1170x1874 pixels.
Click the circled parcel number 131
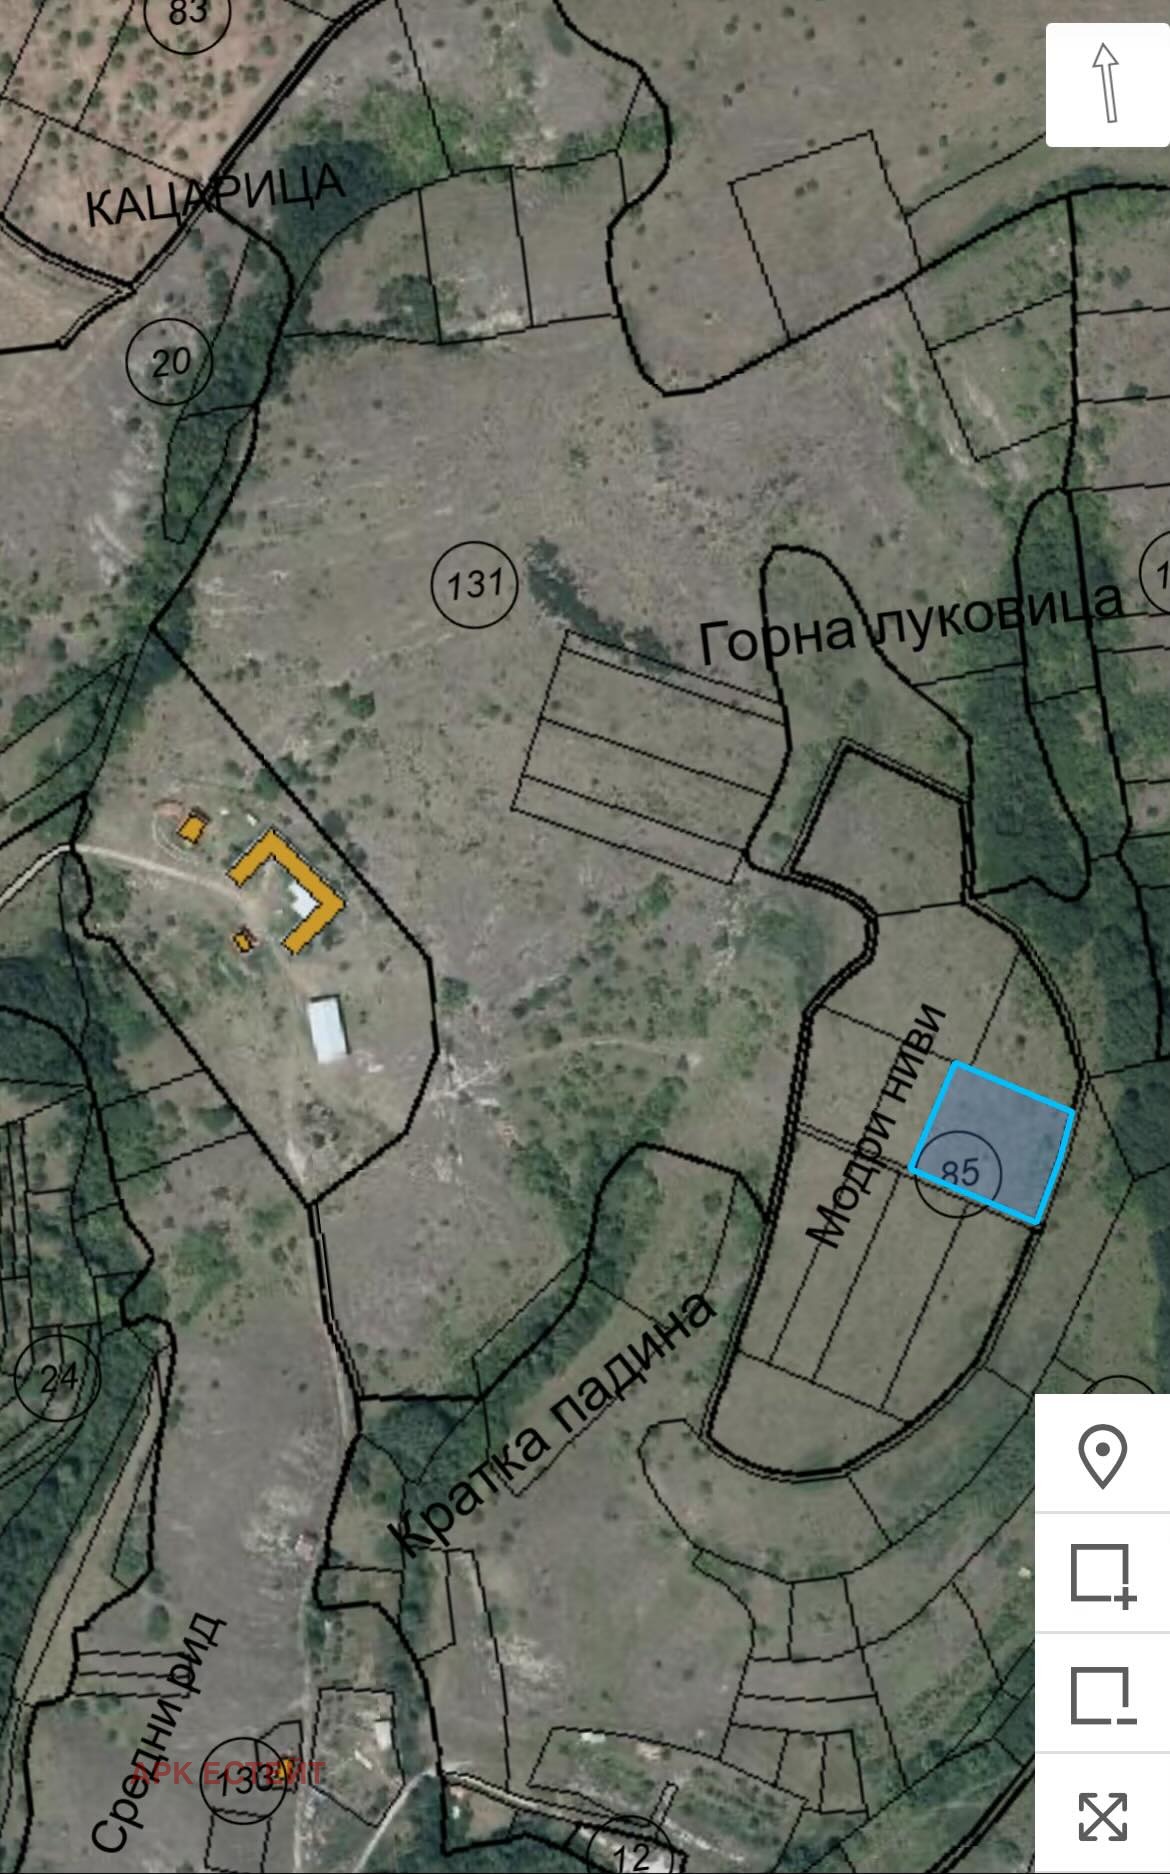pyautogui.click(x=474, y=583)
